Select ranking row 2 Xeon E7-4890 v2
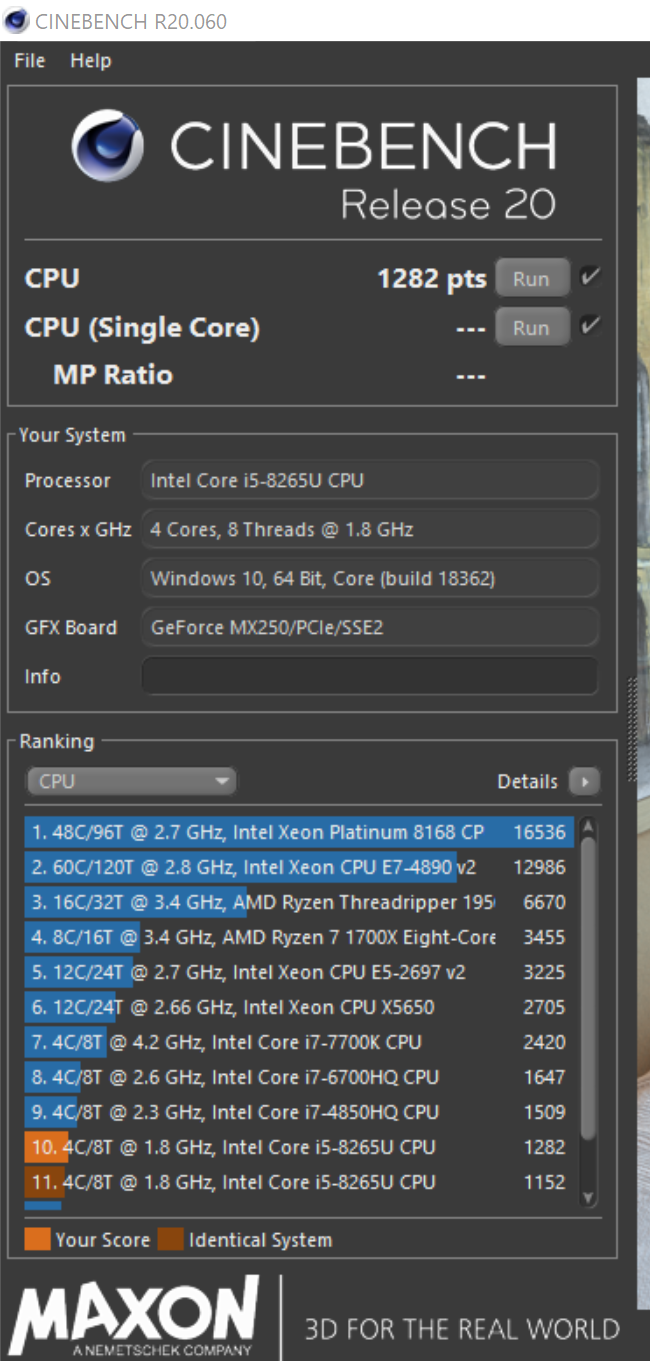The width and height of the screenshot is (650, 1361). [x=300, y=867]
